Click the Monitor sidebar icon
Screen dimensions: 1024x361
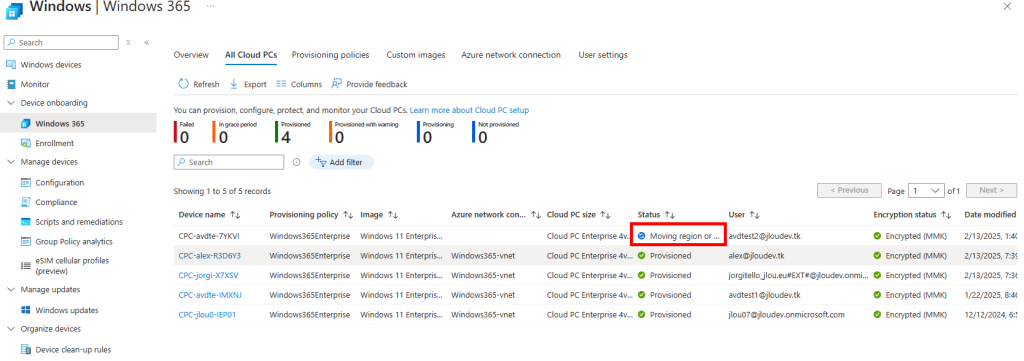point(10,84)
